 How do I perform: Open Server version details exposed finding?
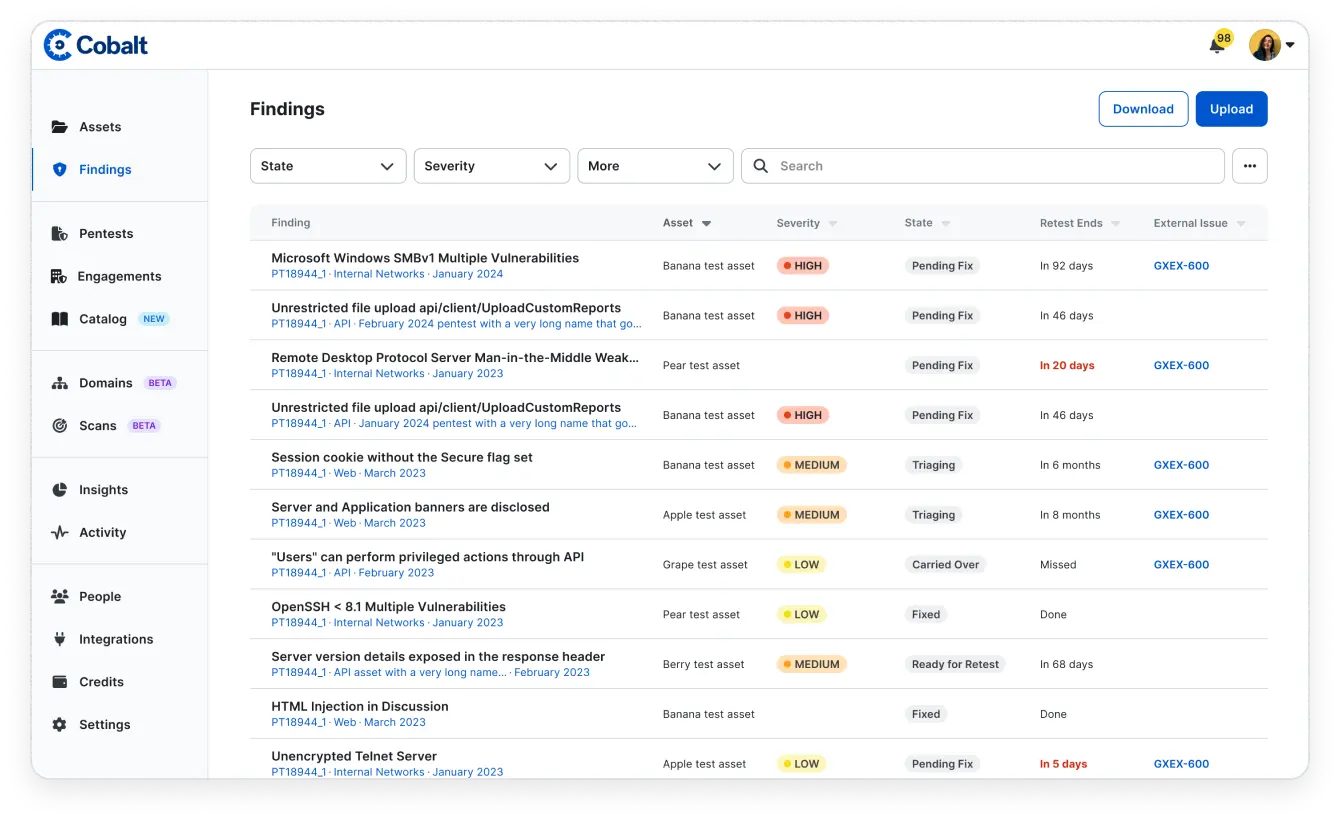click(x=438, y=657)
